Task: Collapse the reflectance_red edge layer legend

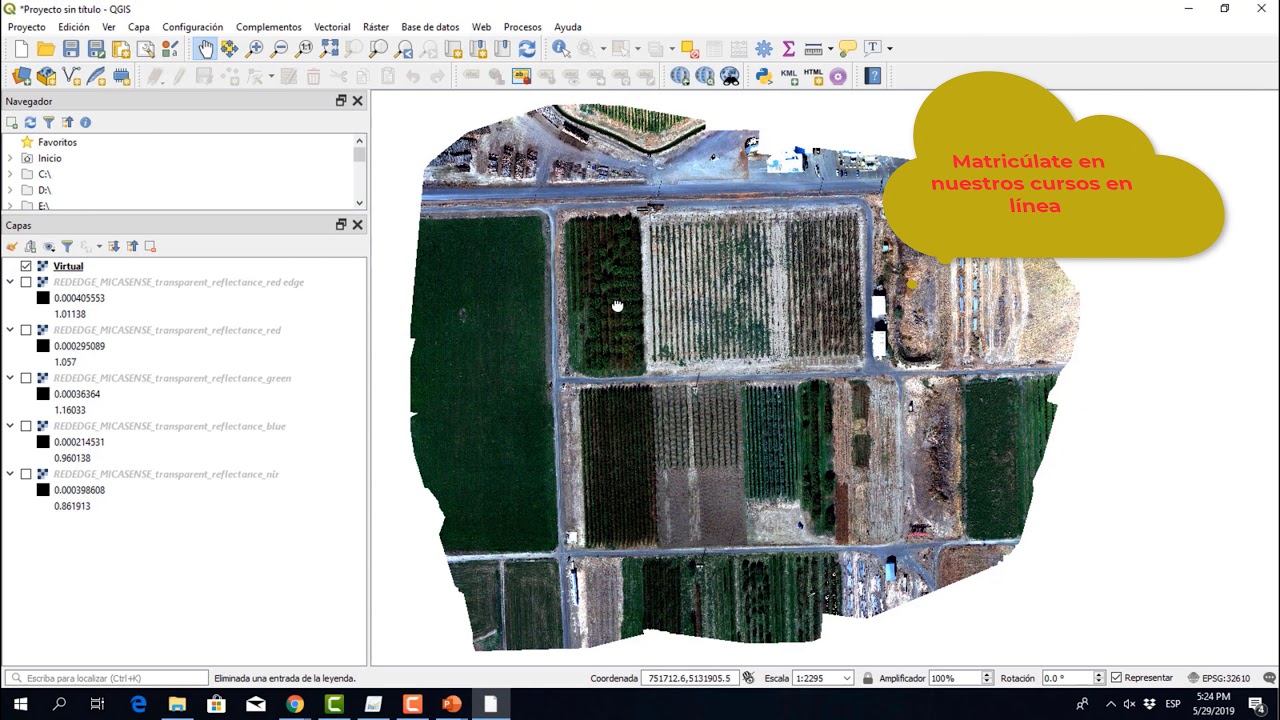Action: click(10, 282)
